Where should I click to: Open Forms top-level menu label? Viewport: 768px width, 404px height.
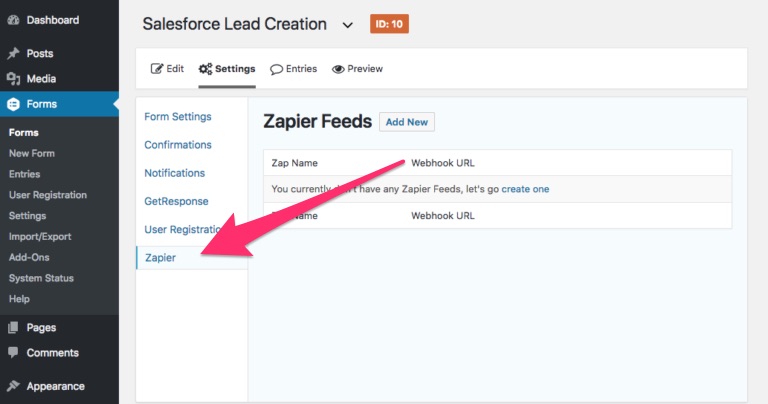click(x=42, y=104)
